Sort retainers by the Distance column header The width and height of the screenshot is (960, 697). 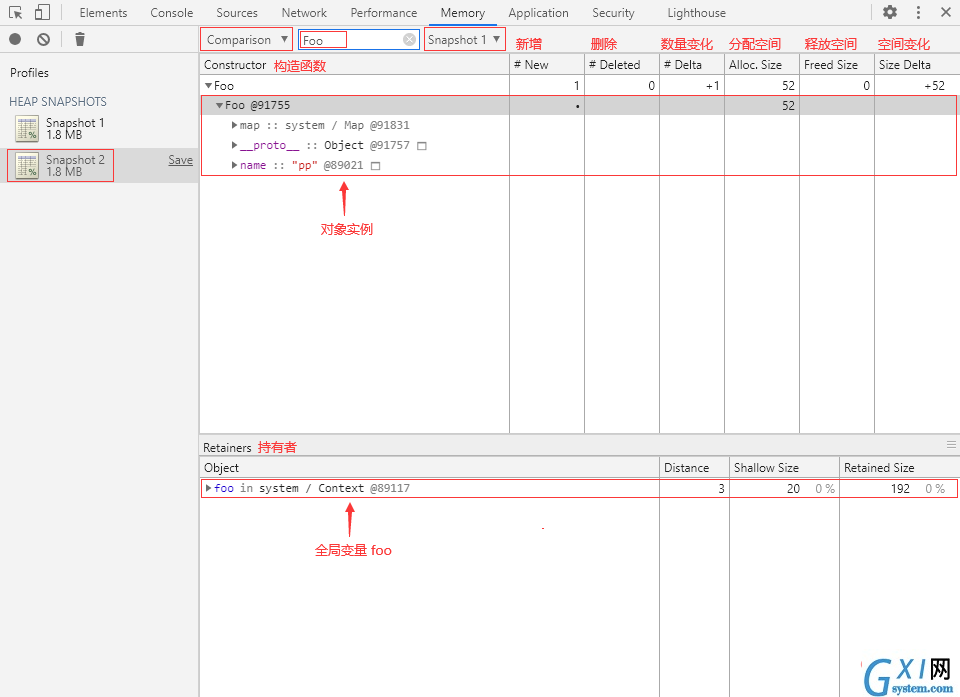click(x=694, y=467)
